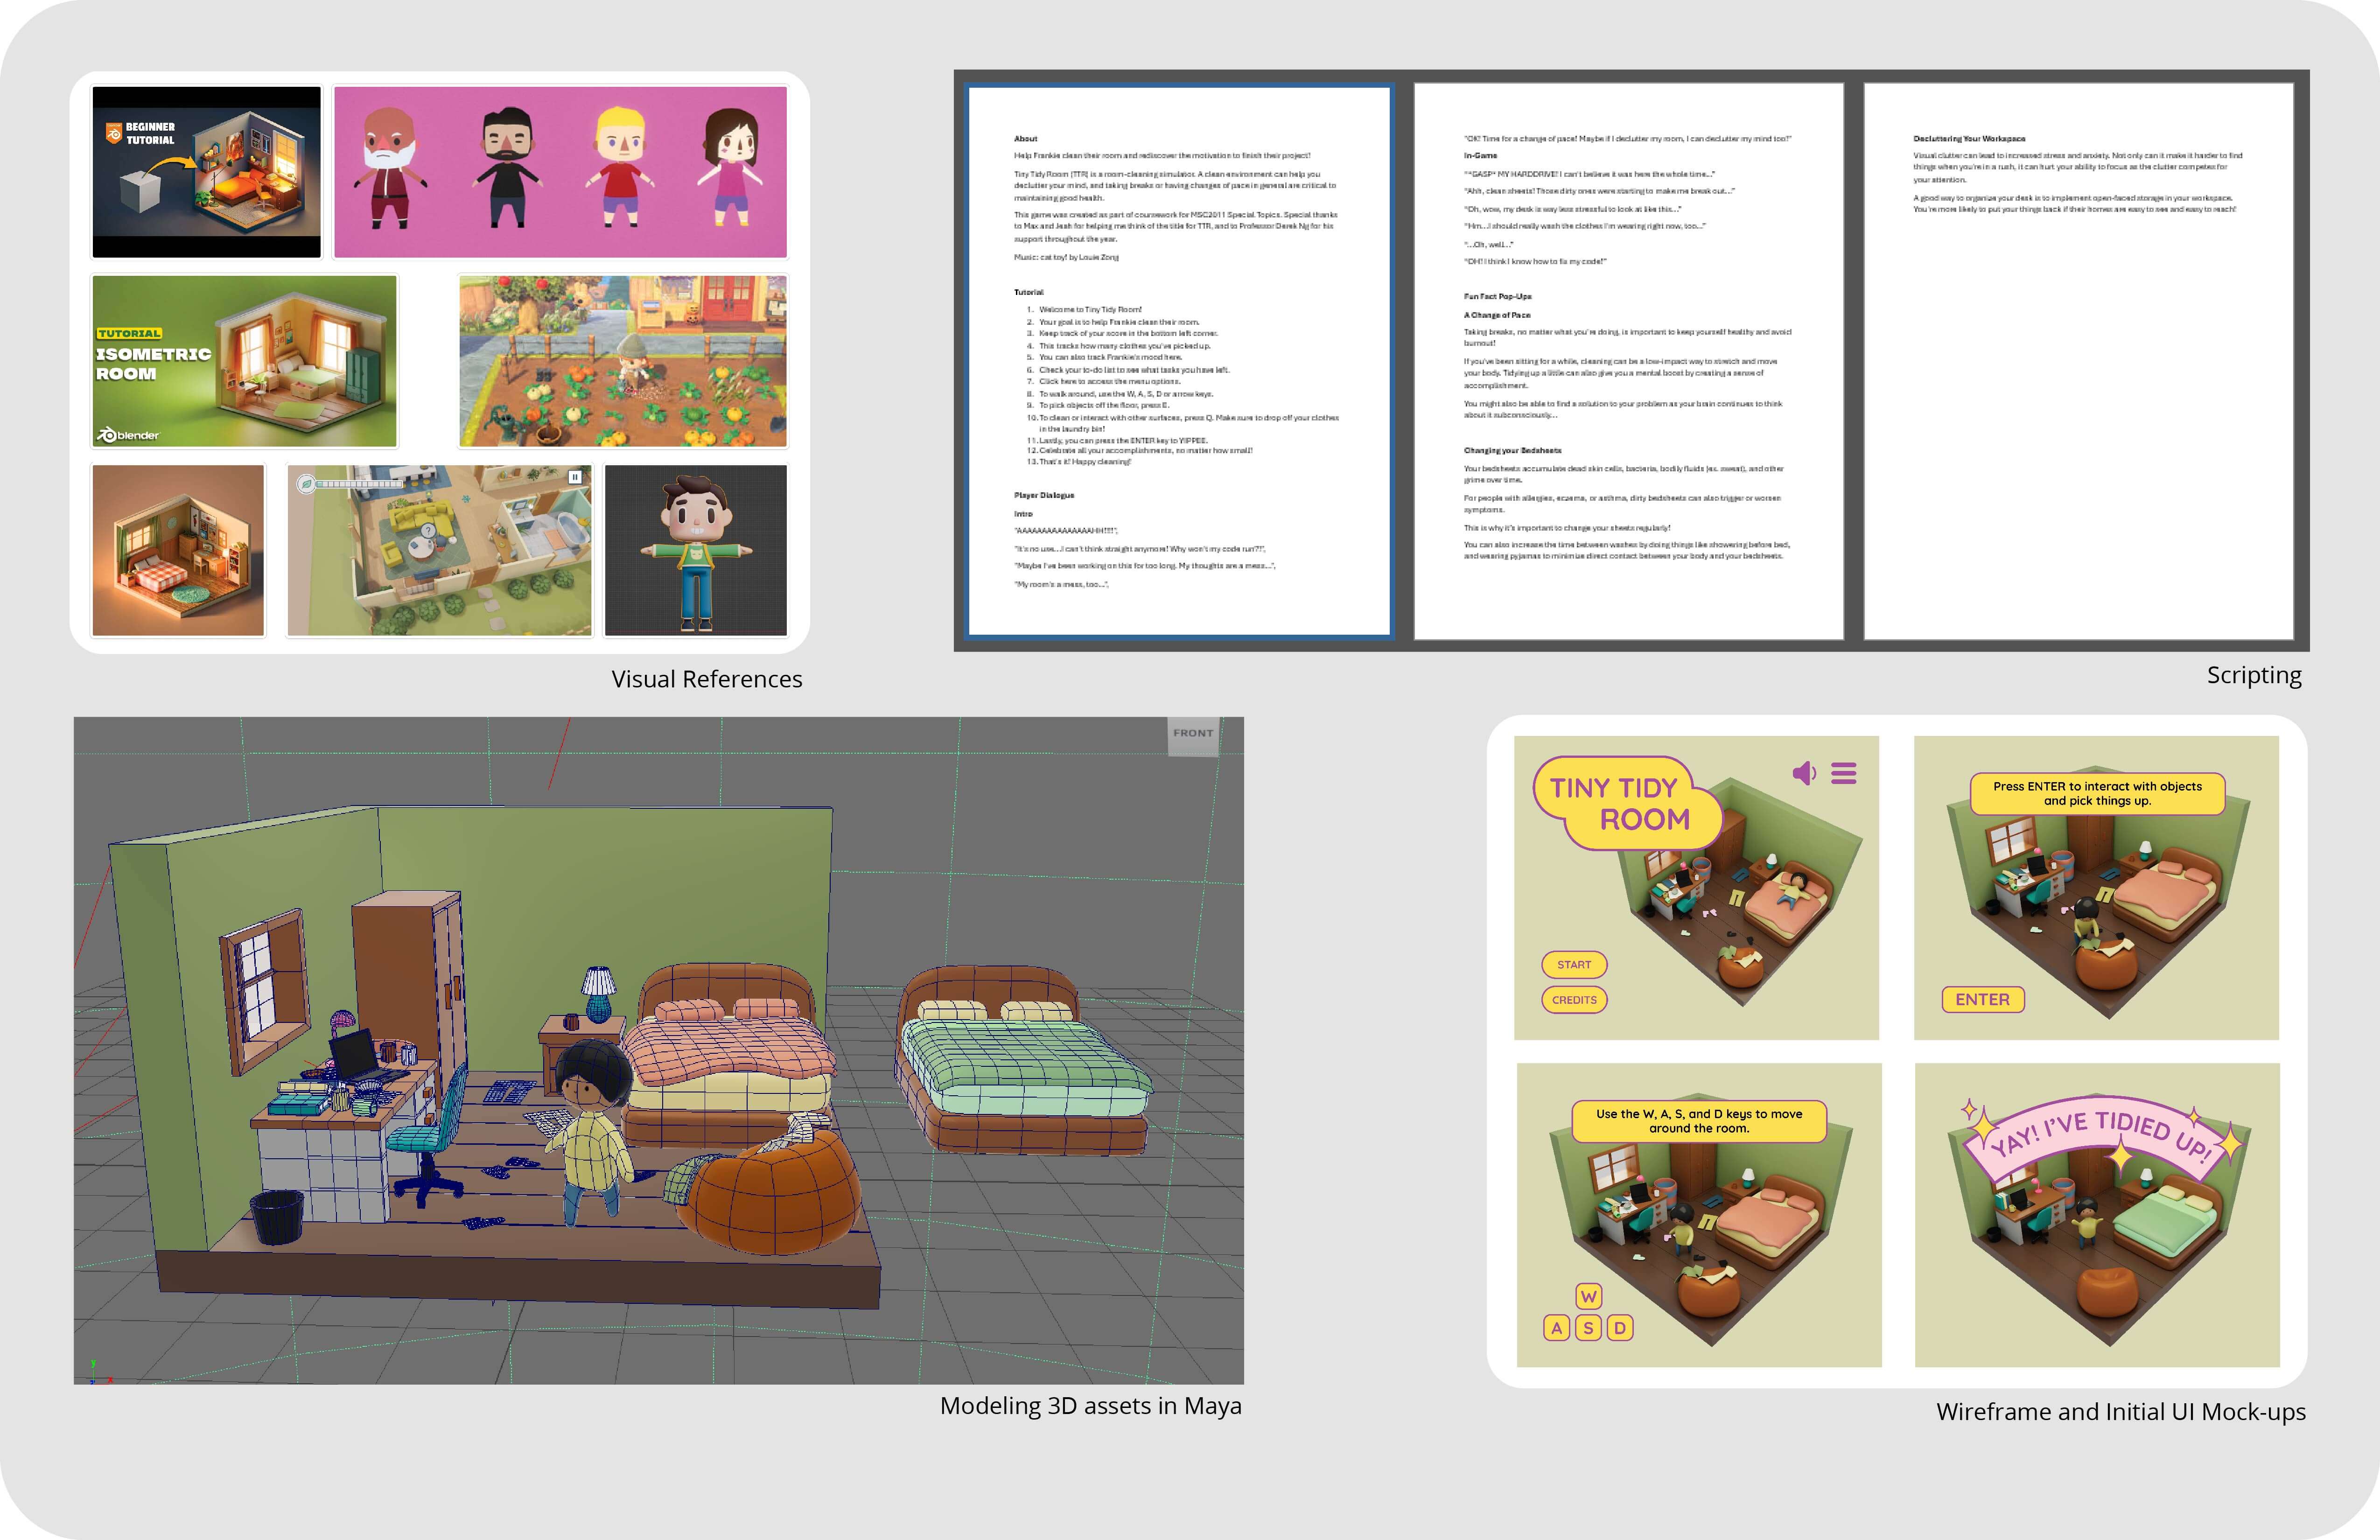This screenshot has width=2380, height=1540.
Task: Click the speaker sound icon on title mock-up
Action: pyautogui.click(x=1804, y=773)
